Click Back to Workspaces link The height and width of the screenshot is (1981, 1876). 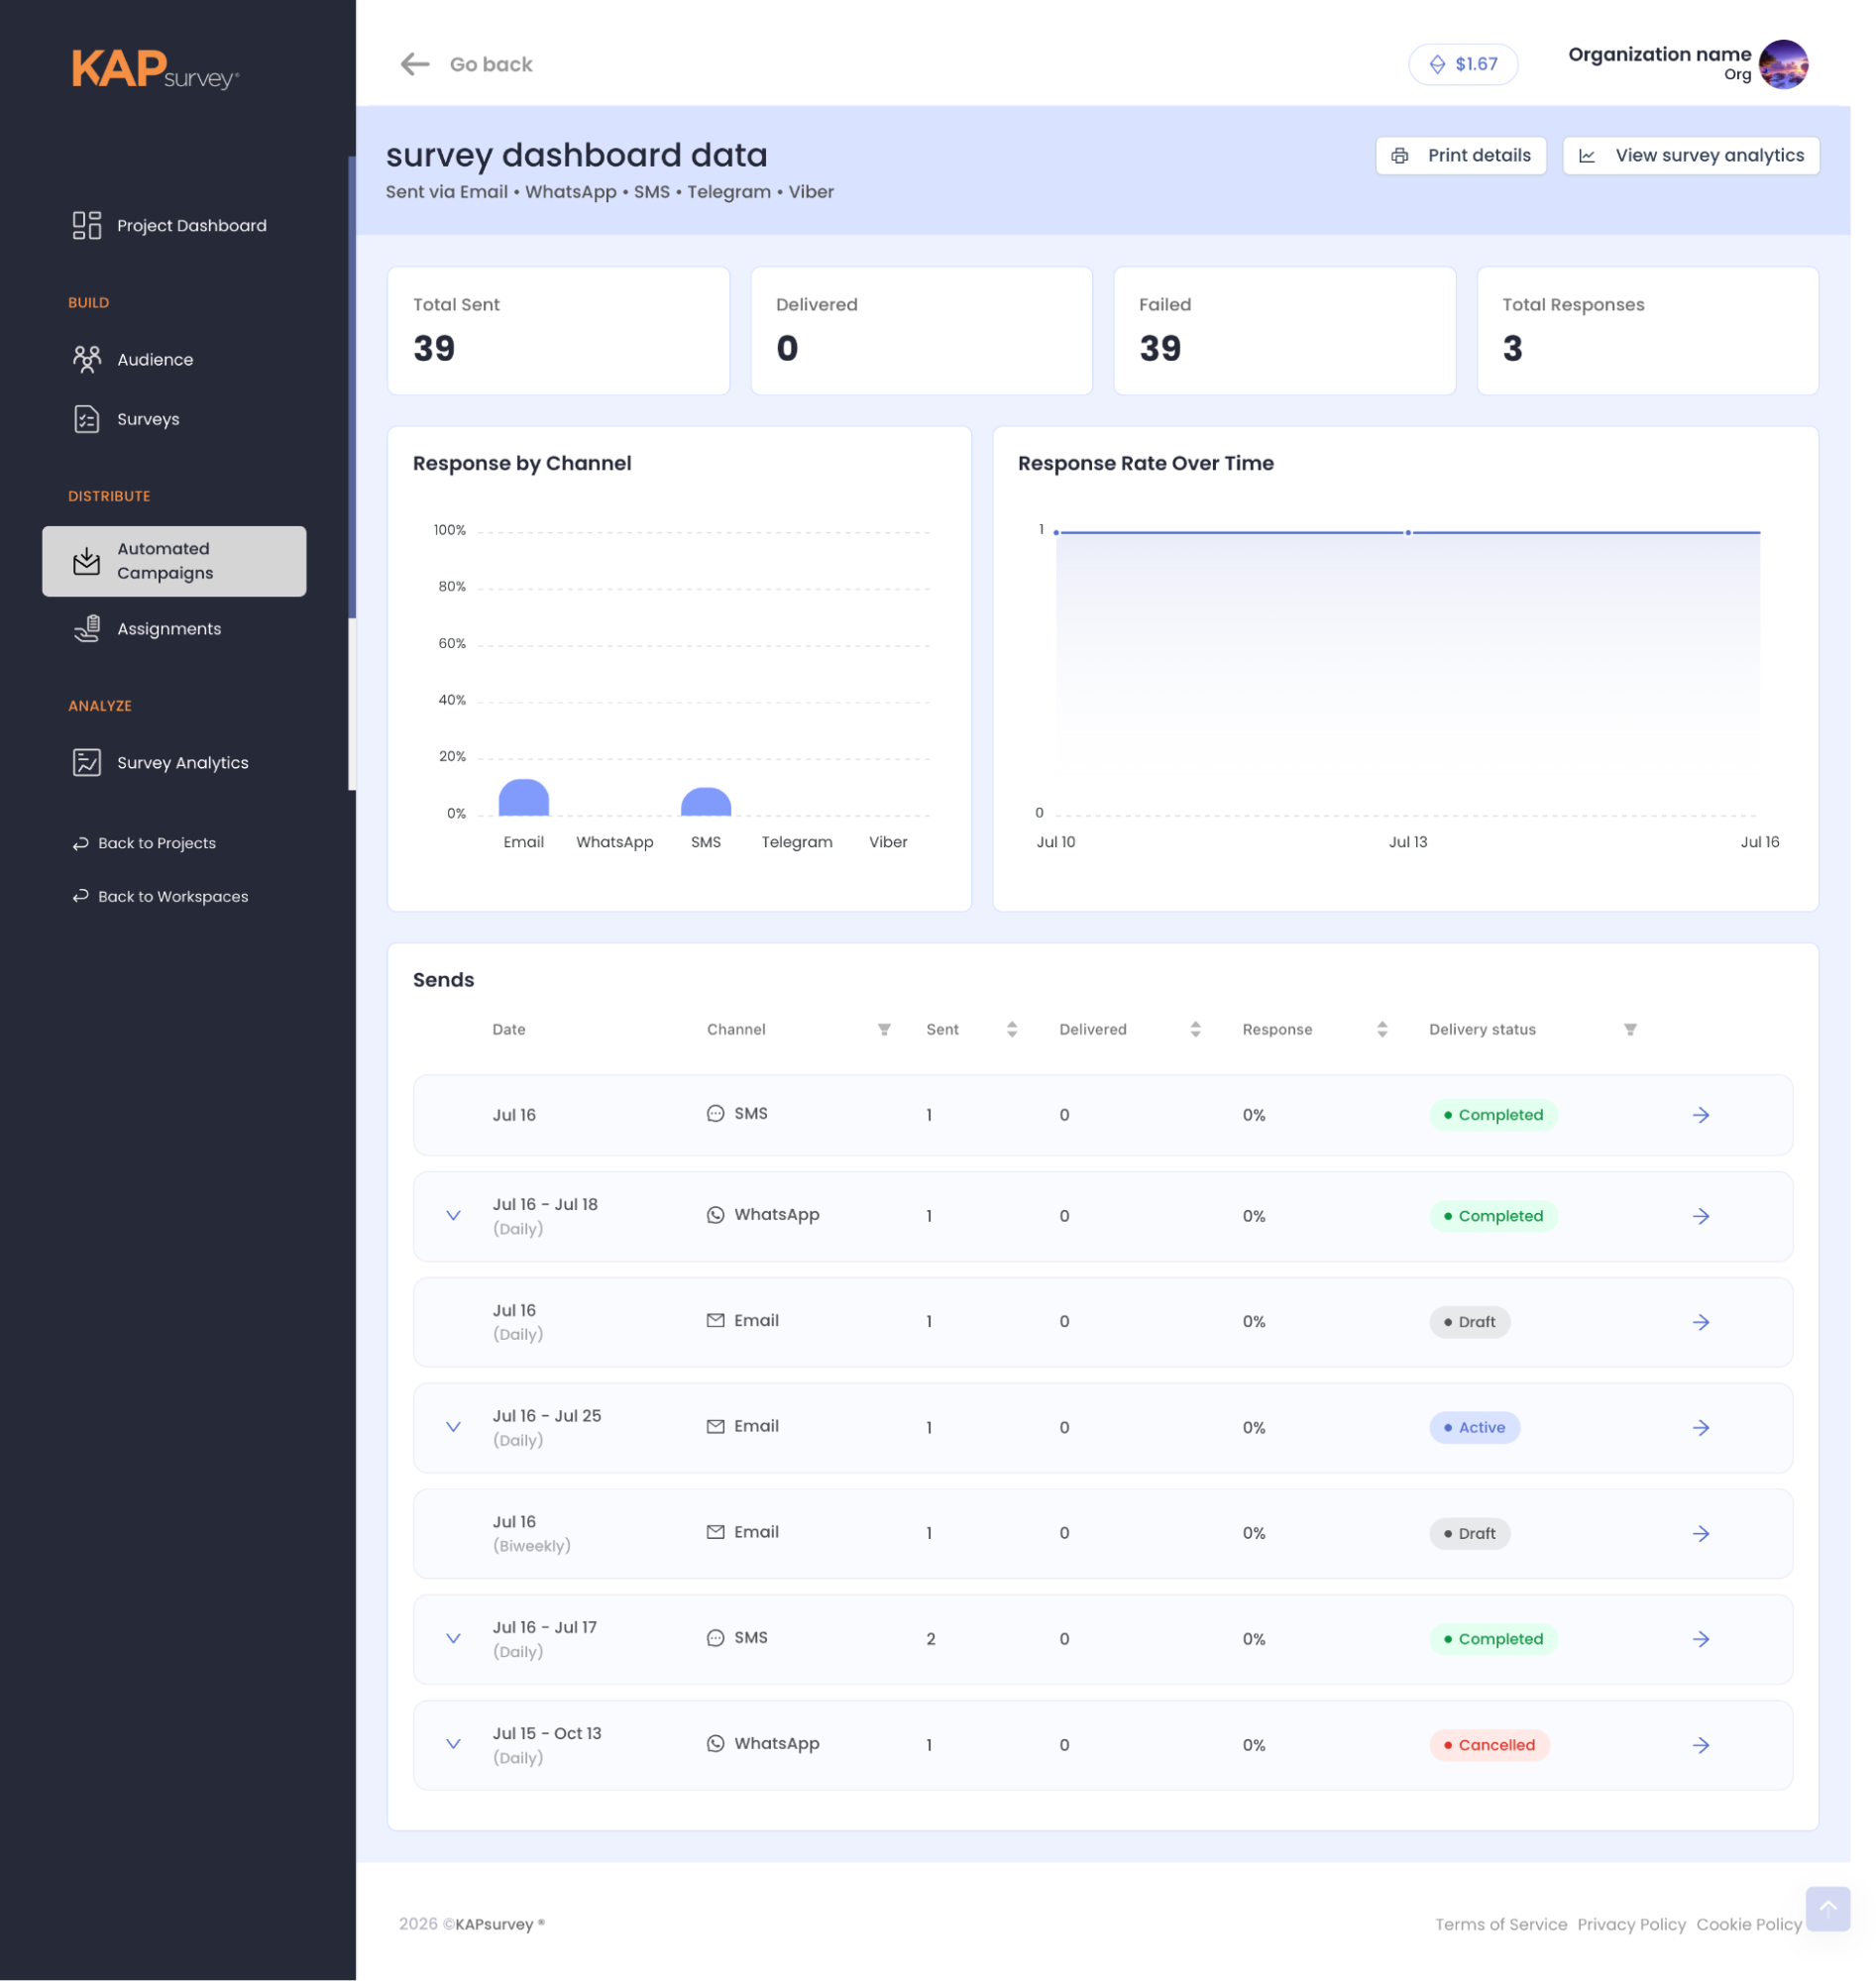[160, 897]
